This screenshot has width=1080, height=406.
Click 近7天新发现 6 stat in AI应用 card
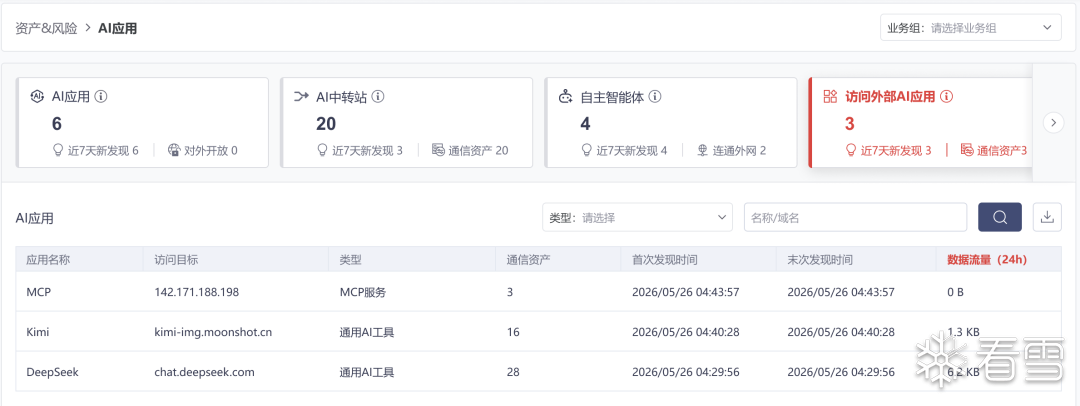tap(103, 150)
